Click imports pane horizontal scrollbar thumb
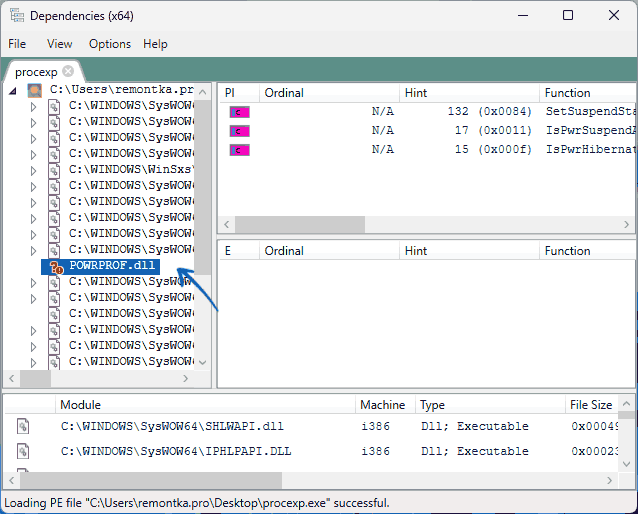This screenshot has width=638, height=514. click(x=300, y=224)
